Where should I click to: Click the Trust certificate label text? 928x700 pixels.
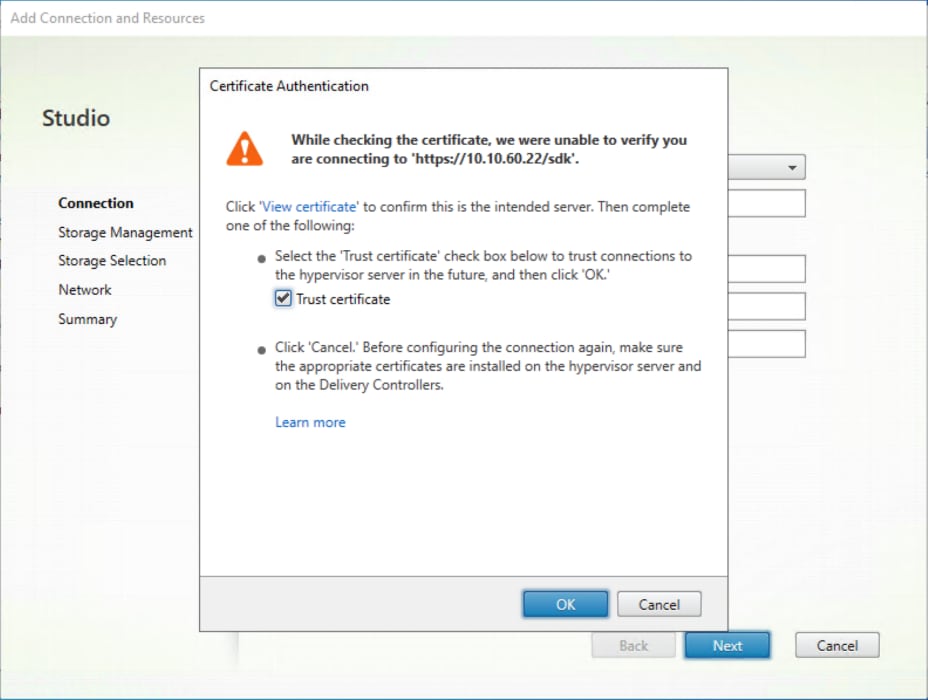pyautogui.click(x=343, y=299)
